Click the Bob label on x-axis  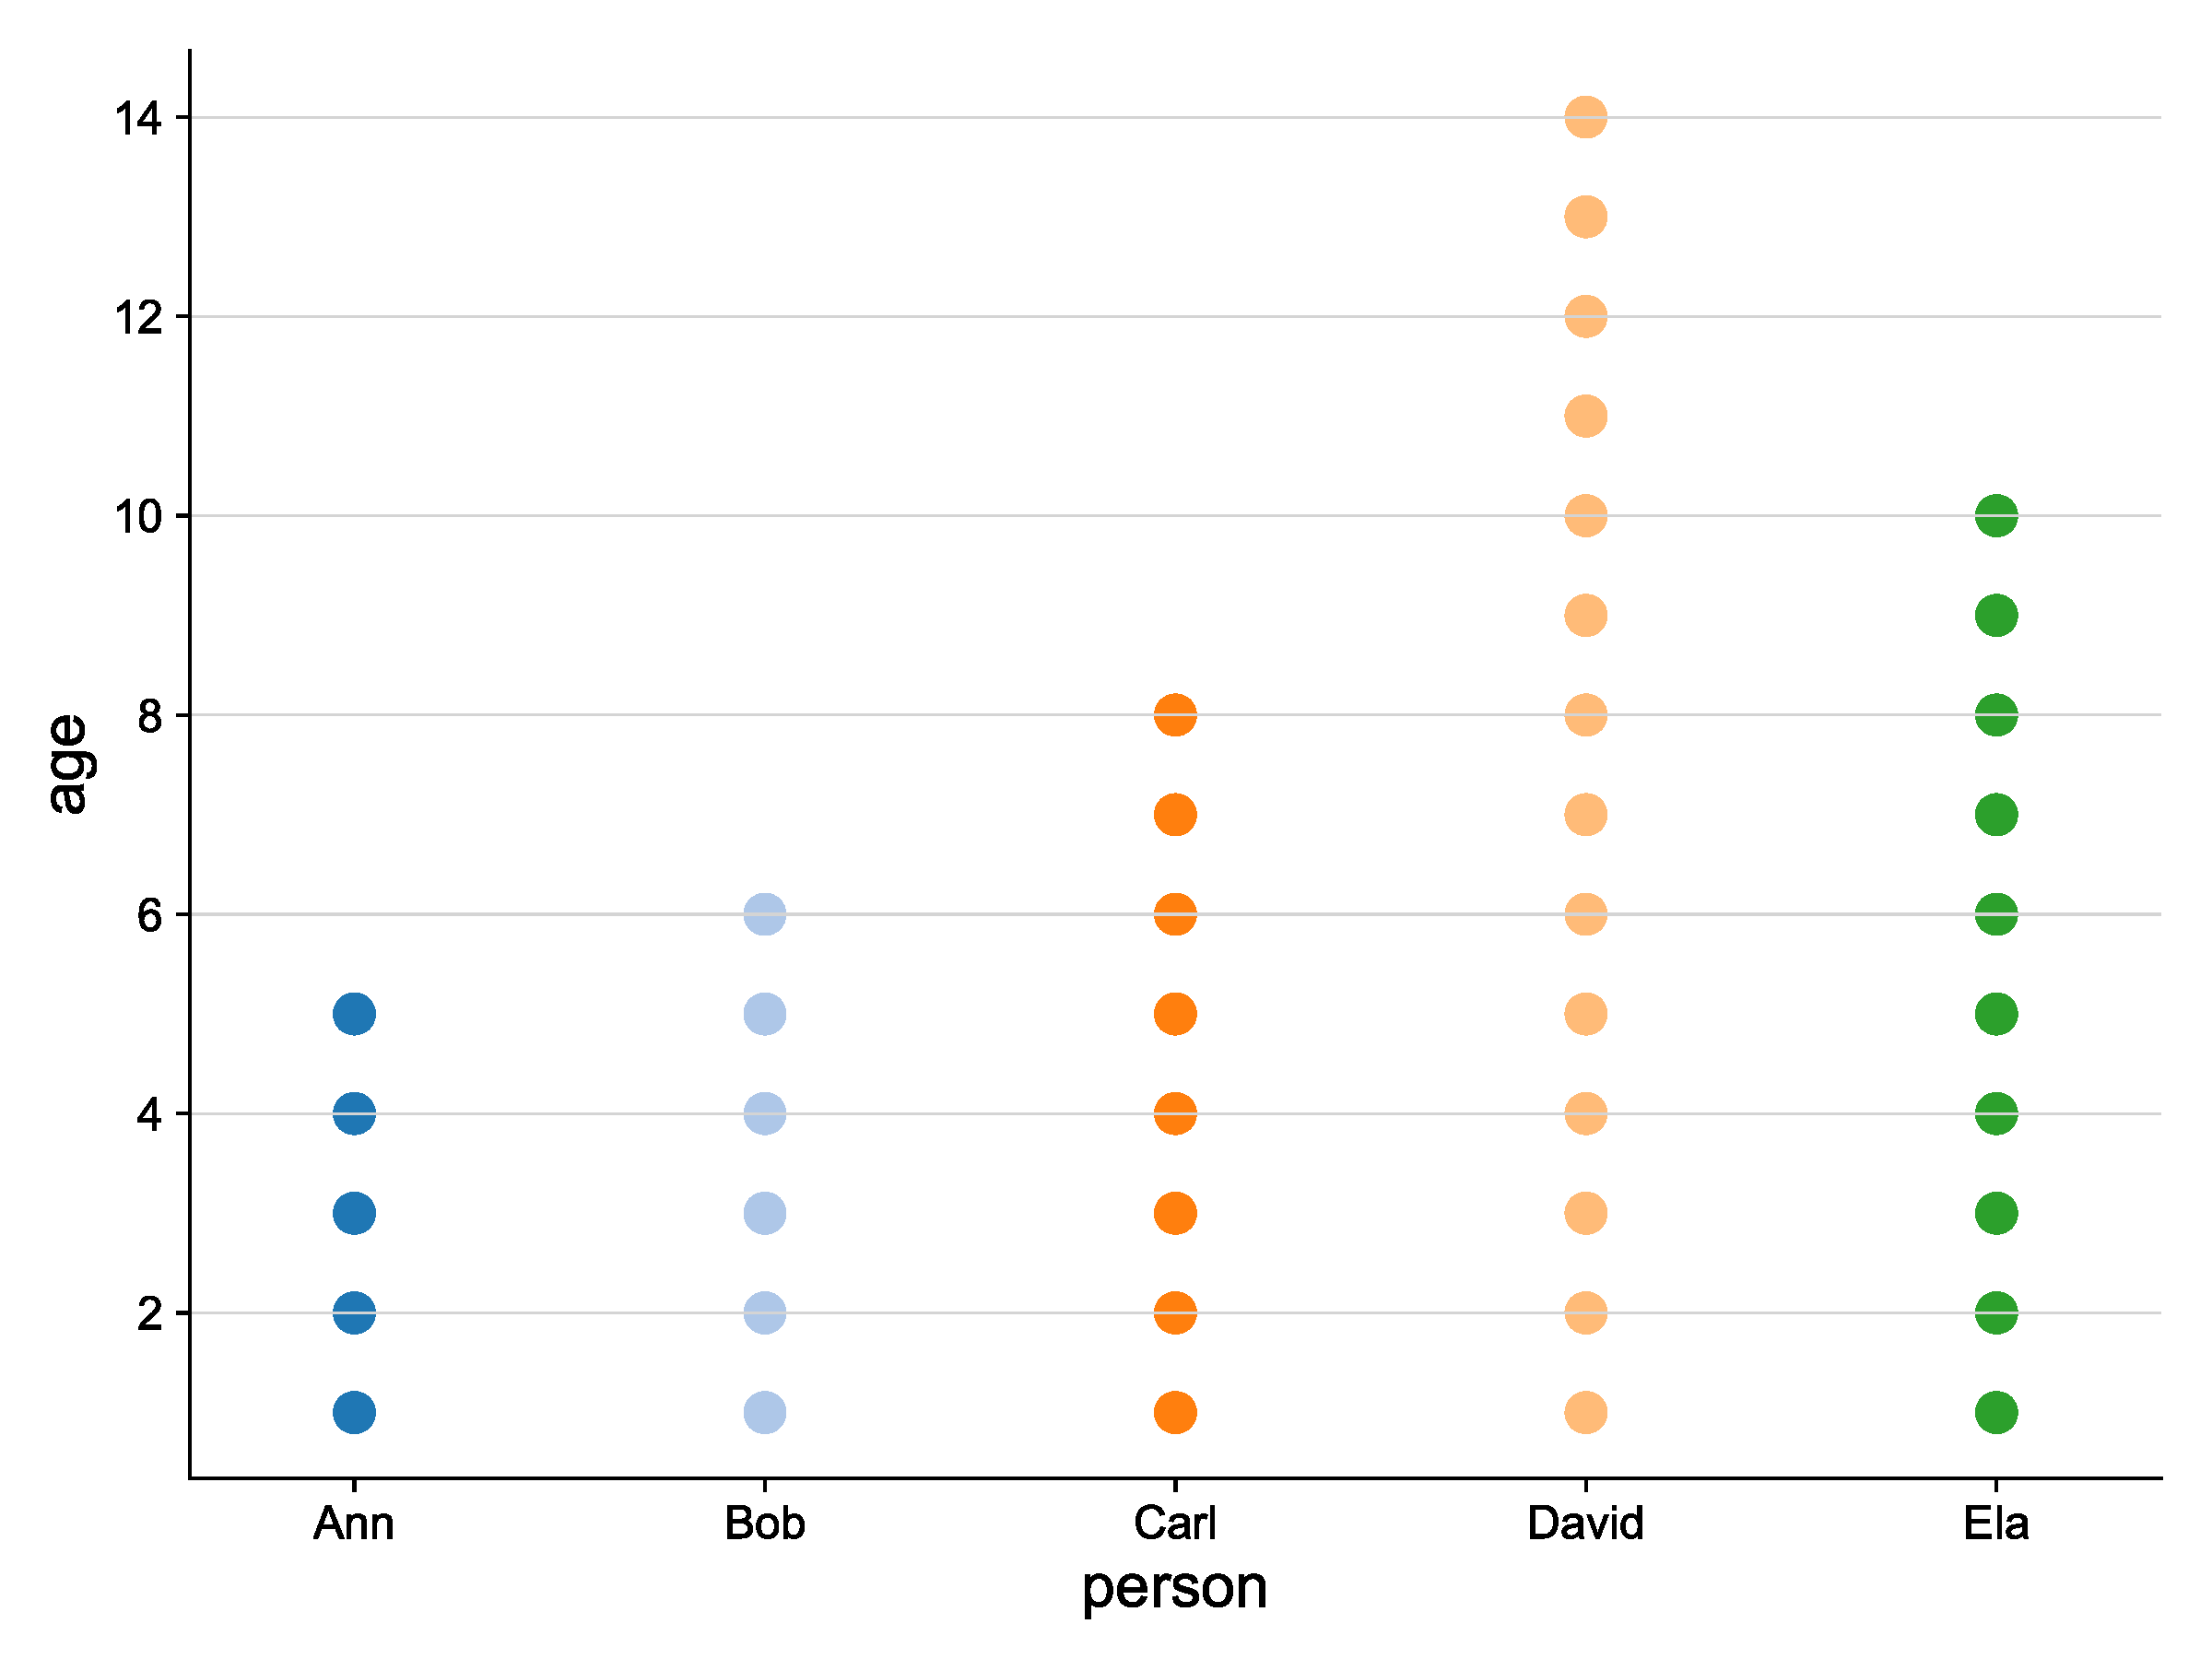point(765,1524)
